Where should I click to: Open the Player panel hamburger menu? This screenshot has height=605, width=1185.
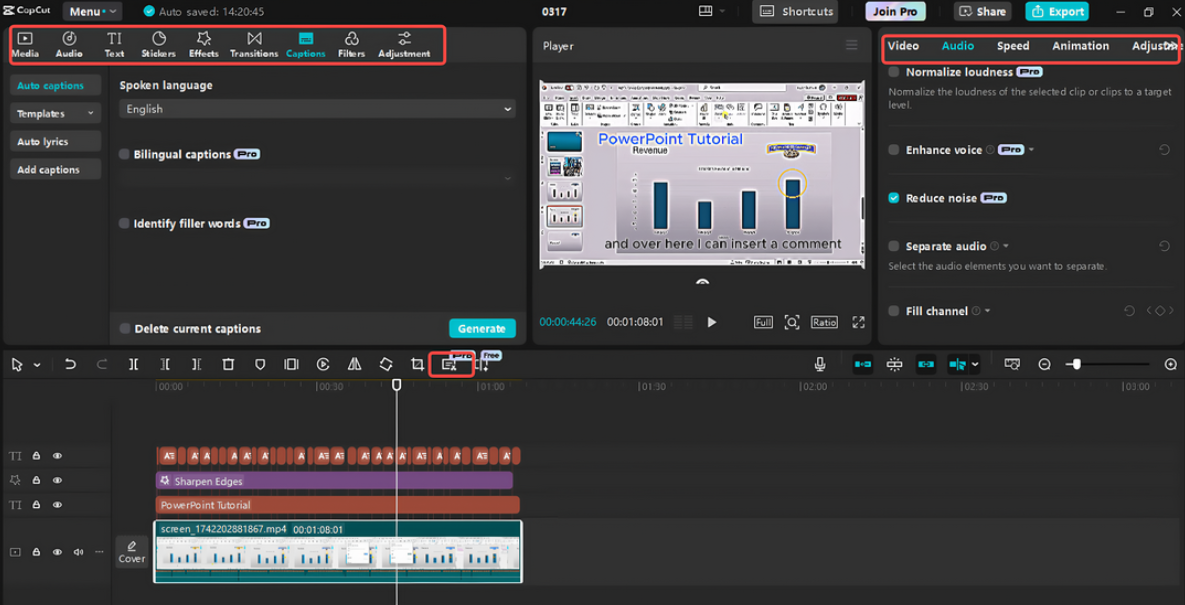point(852,46)
